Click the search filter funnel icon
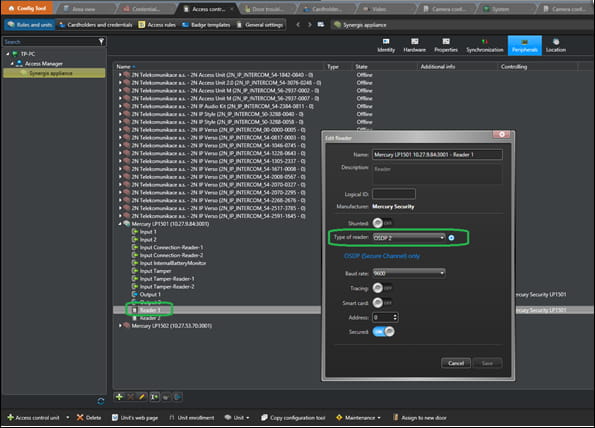595x428 pixels. [101, 41]
